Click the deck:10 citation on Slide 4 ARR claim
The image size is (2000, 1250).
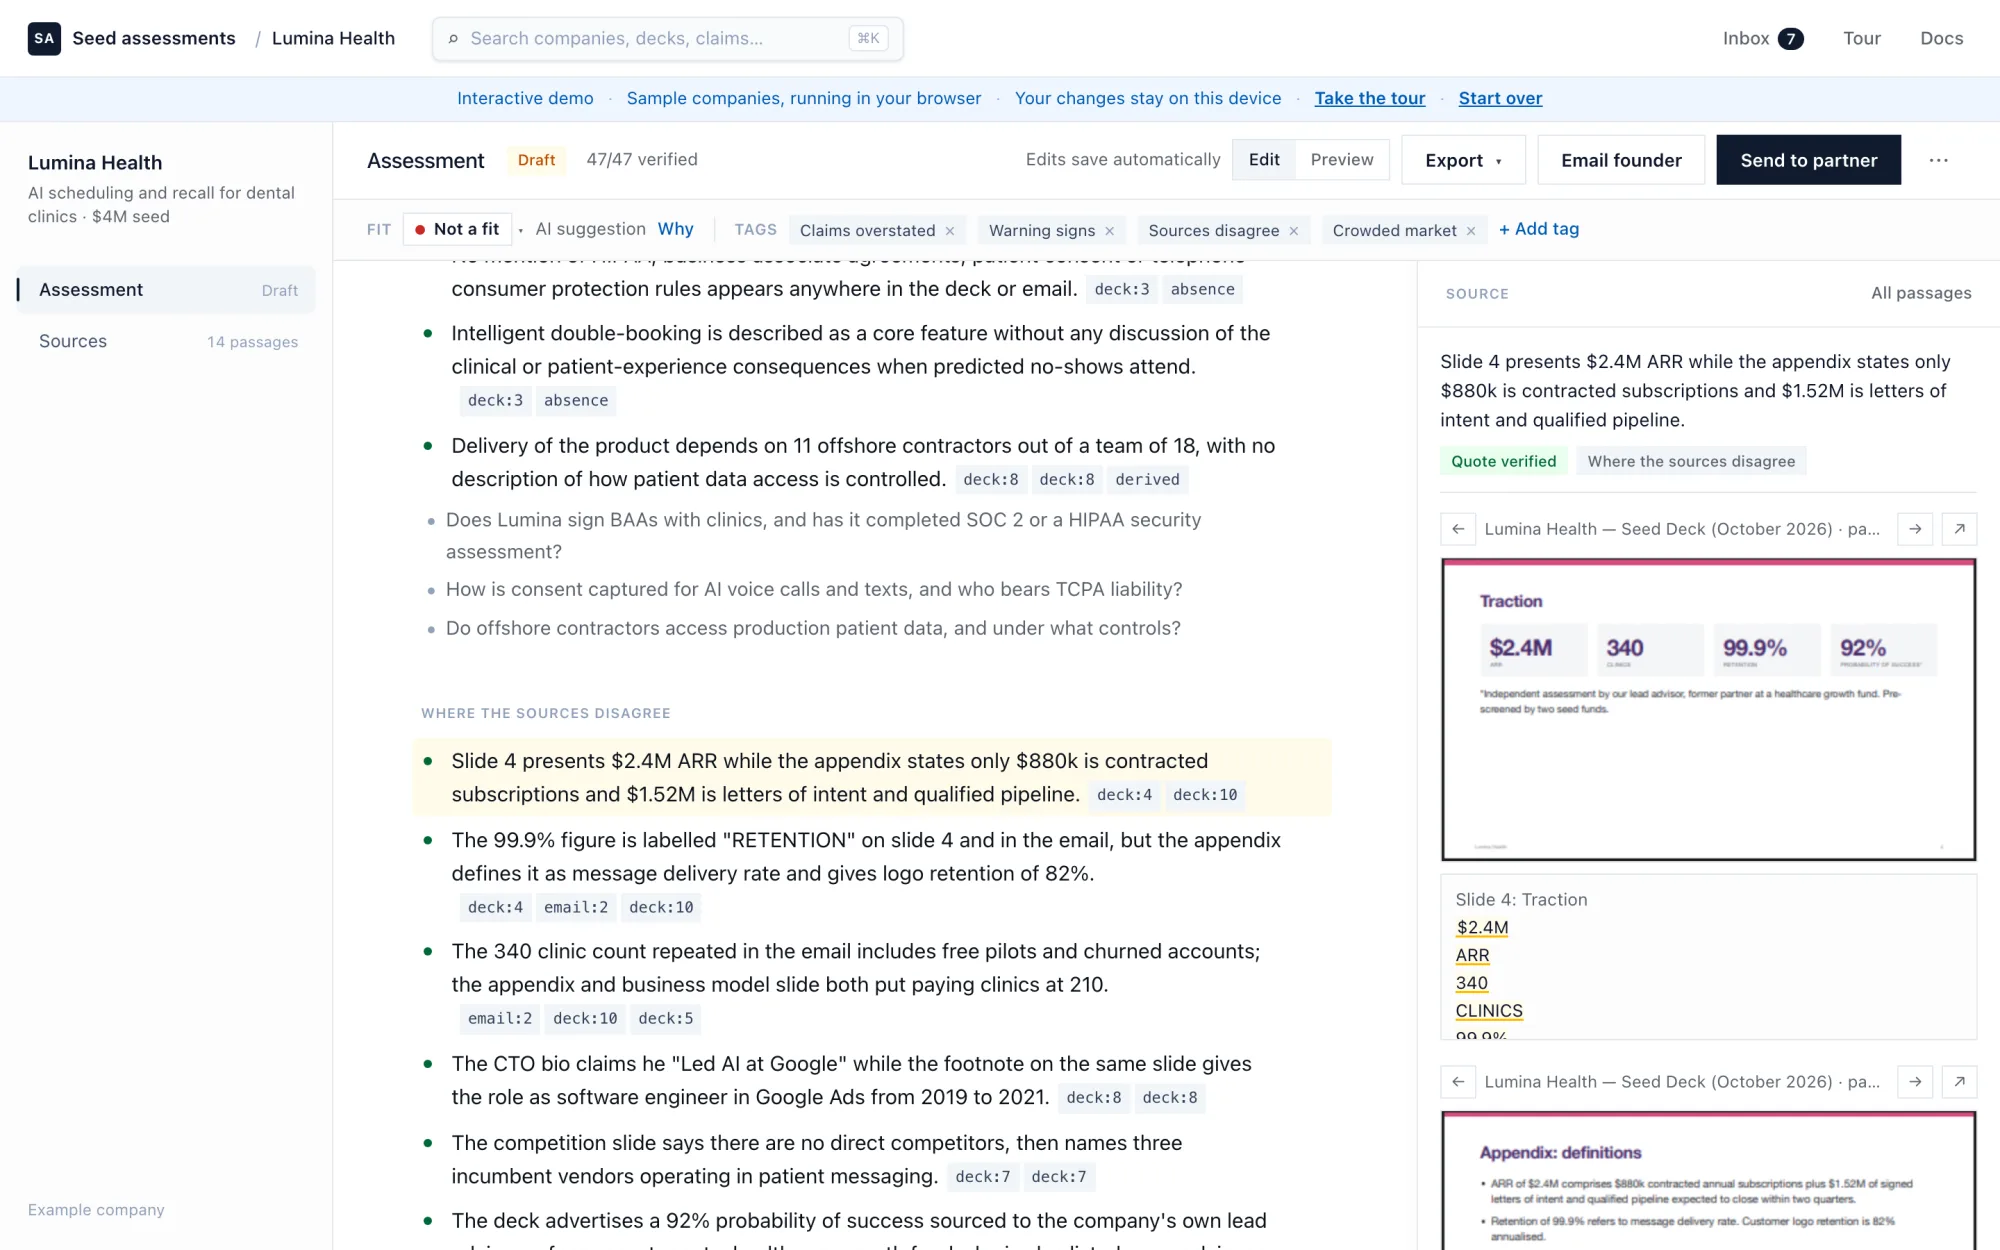point(1205,795)
